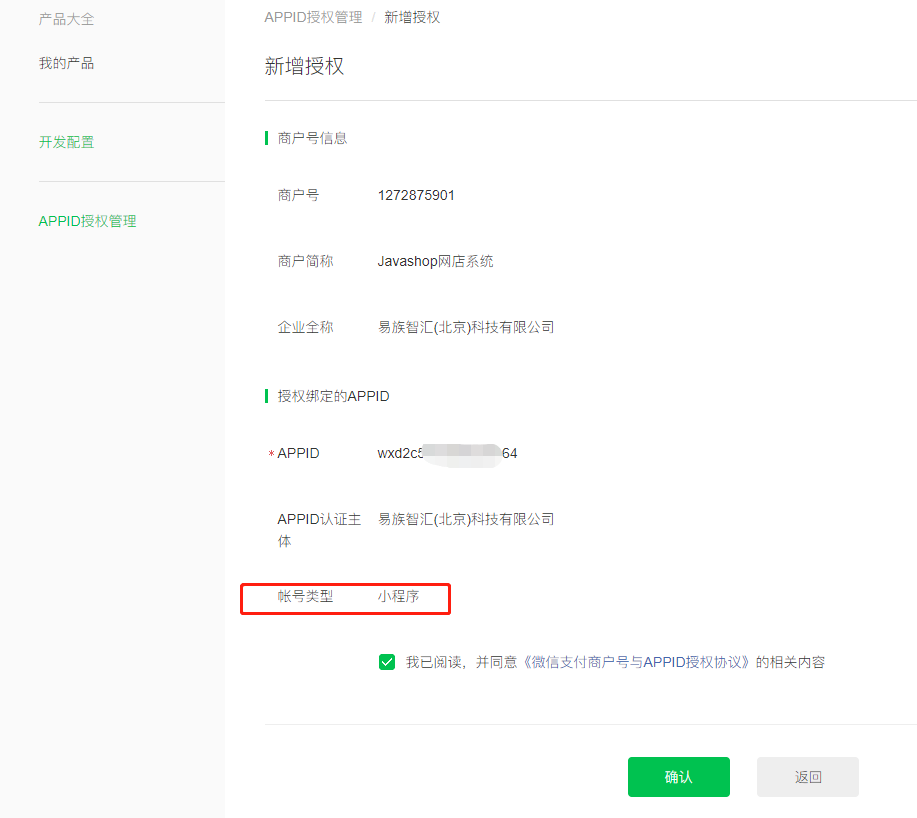Click merchant short name Javashop网店系统
This screenshot has width=917, height=818.
point(435,261)
